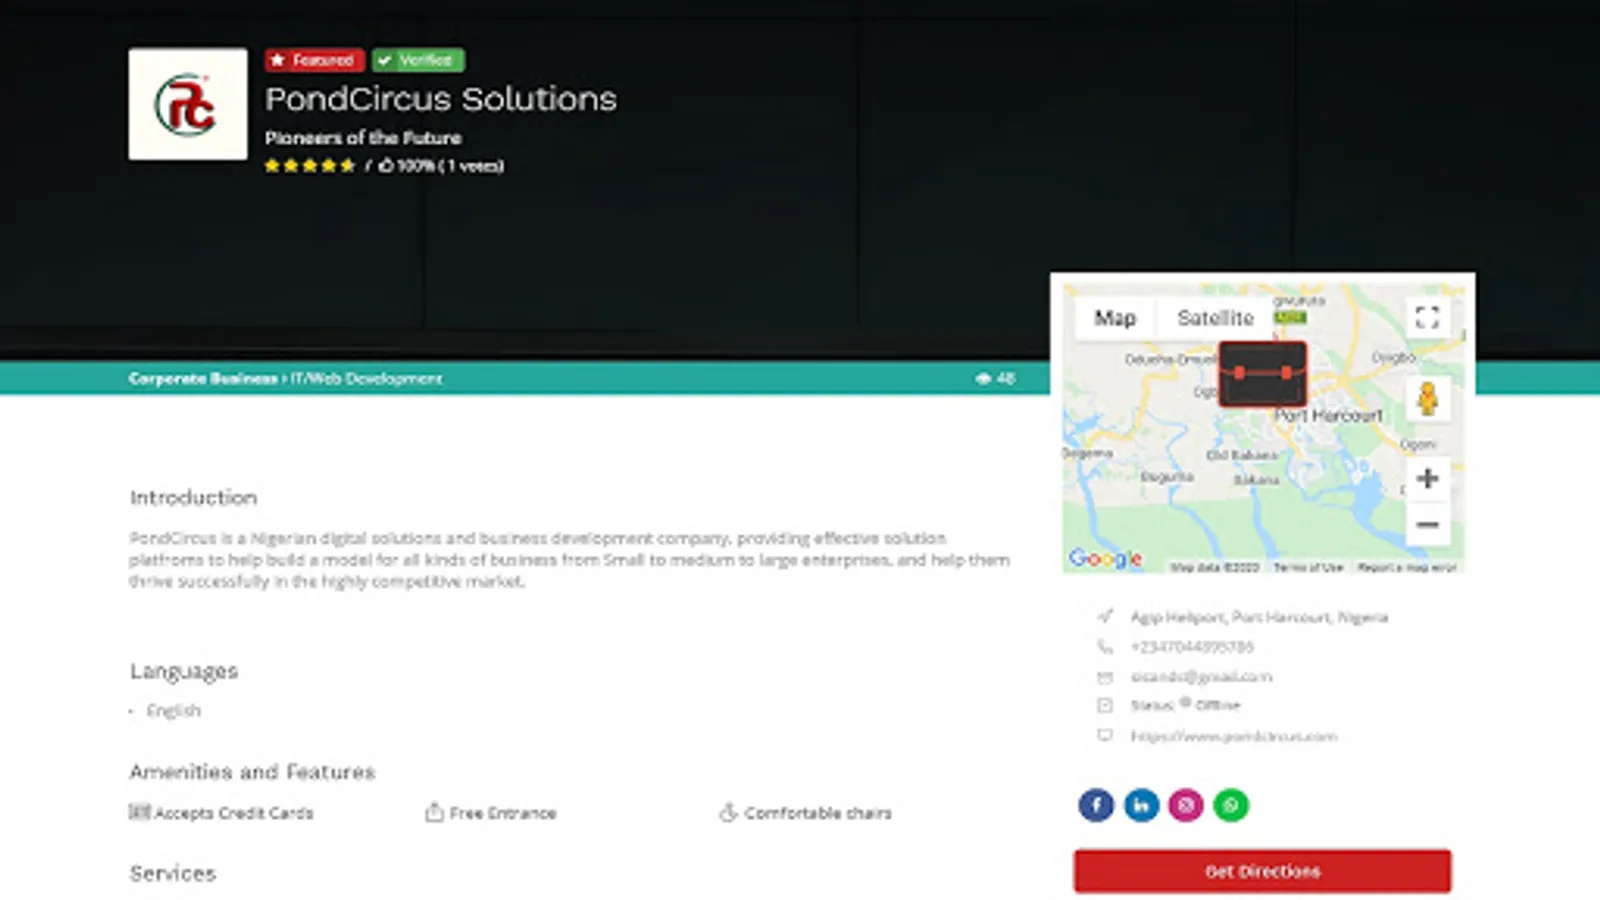Click the Services heading

coord(173,874)
